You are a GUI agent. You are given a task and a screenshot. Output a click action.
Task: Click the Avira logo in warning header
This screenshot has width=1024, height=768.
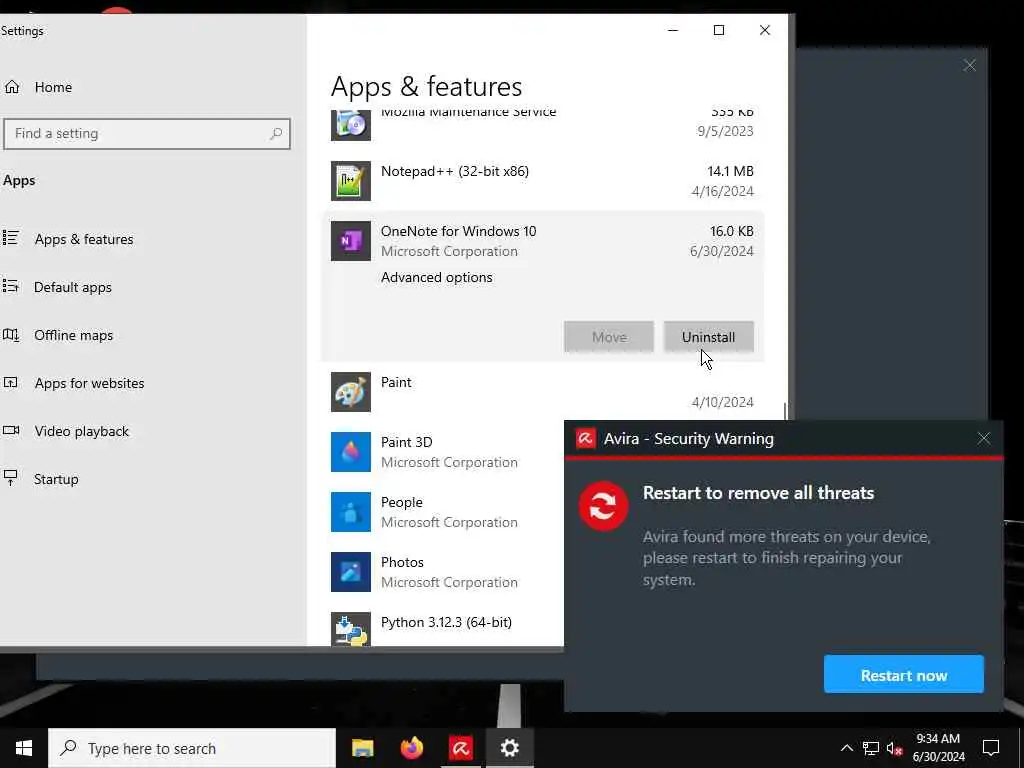point(585,439)
